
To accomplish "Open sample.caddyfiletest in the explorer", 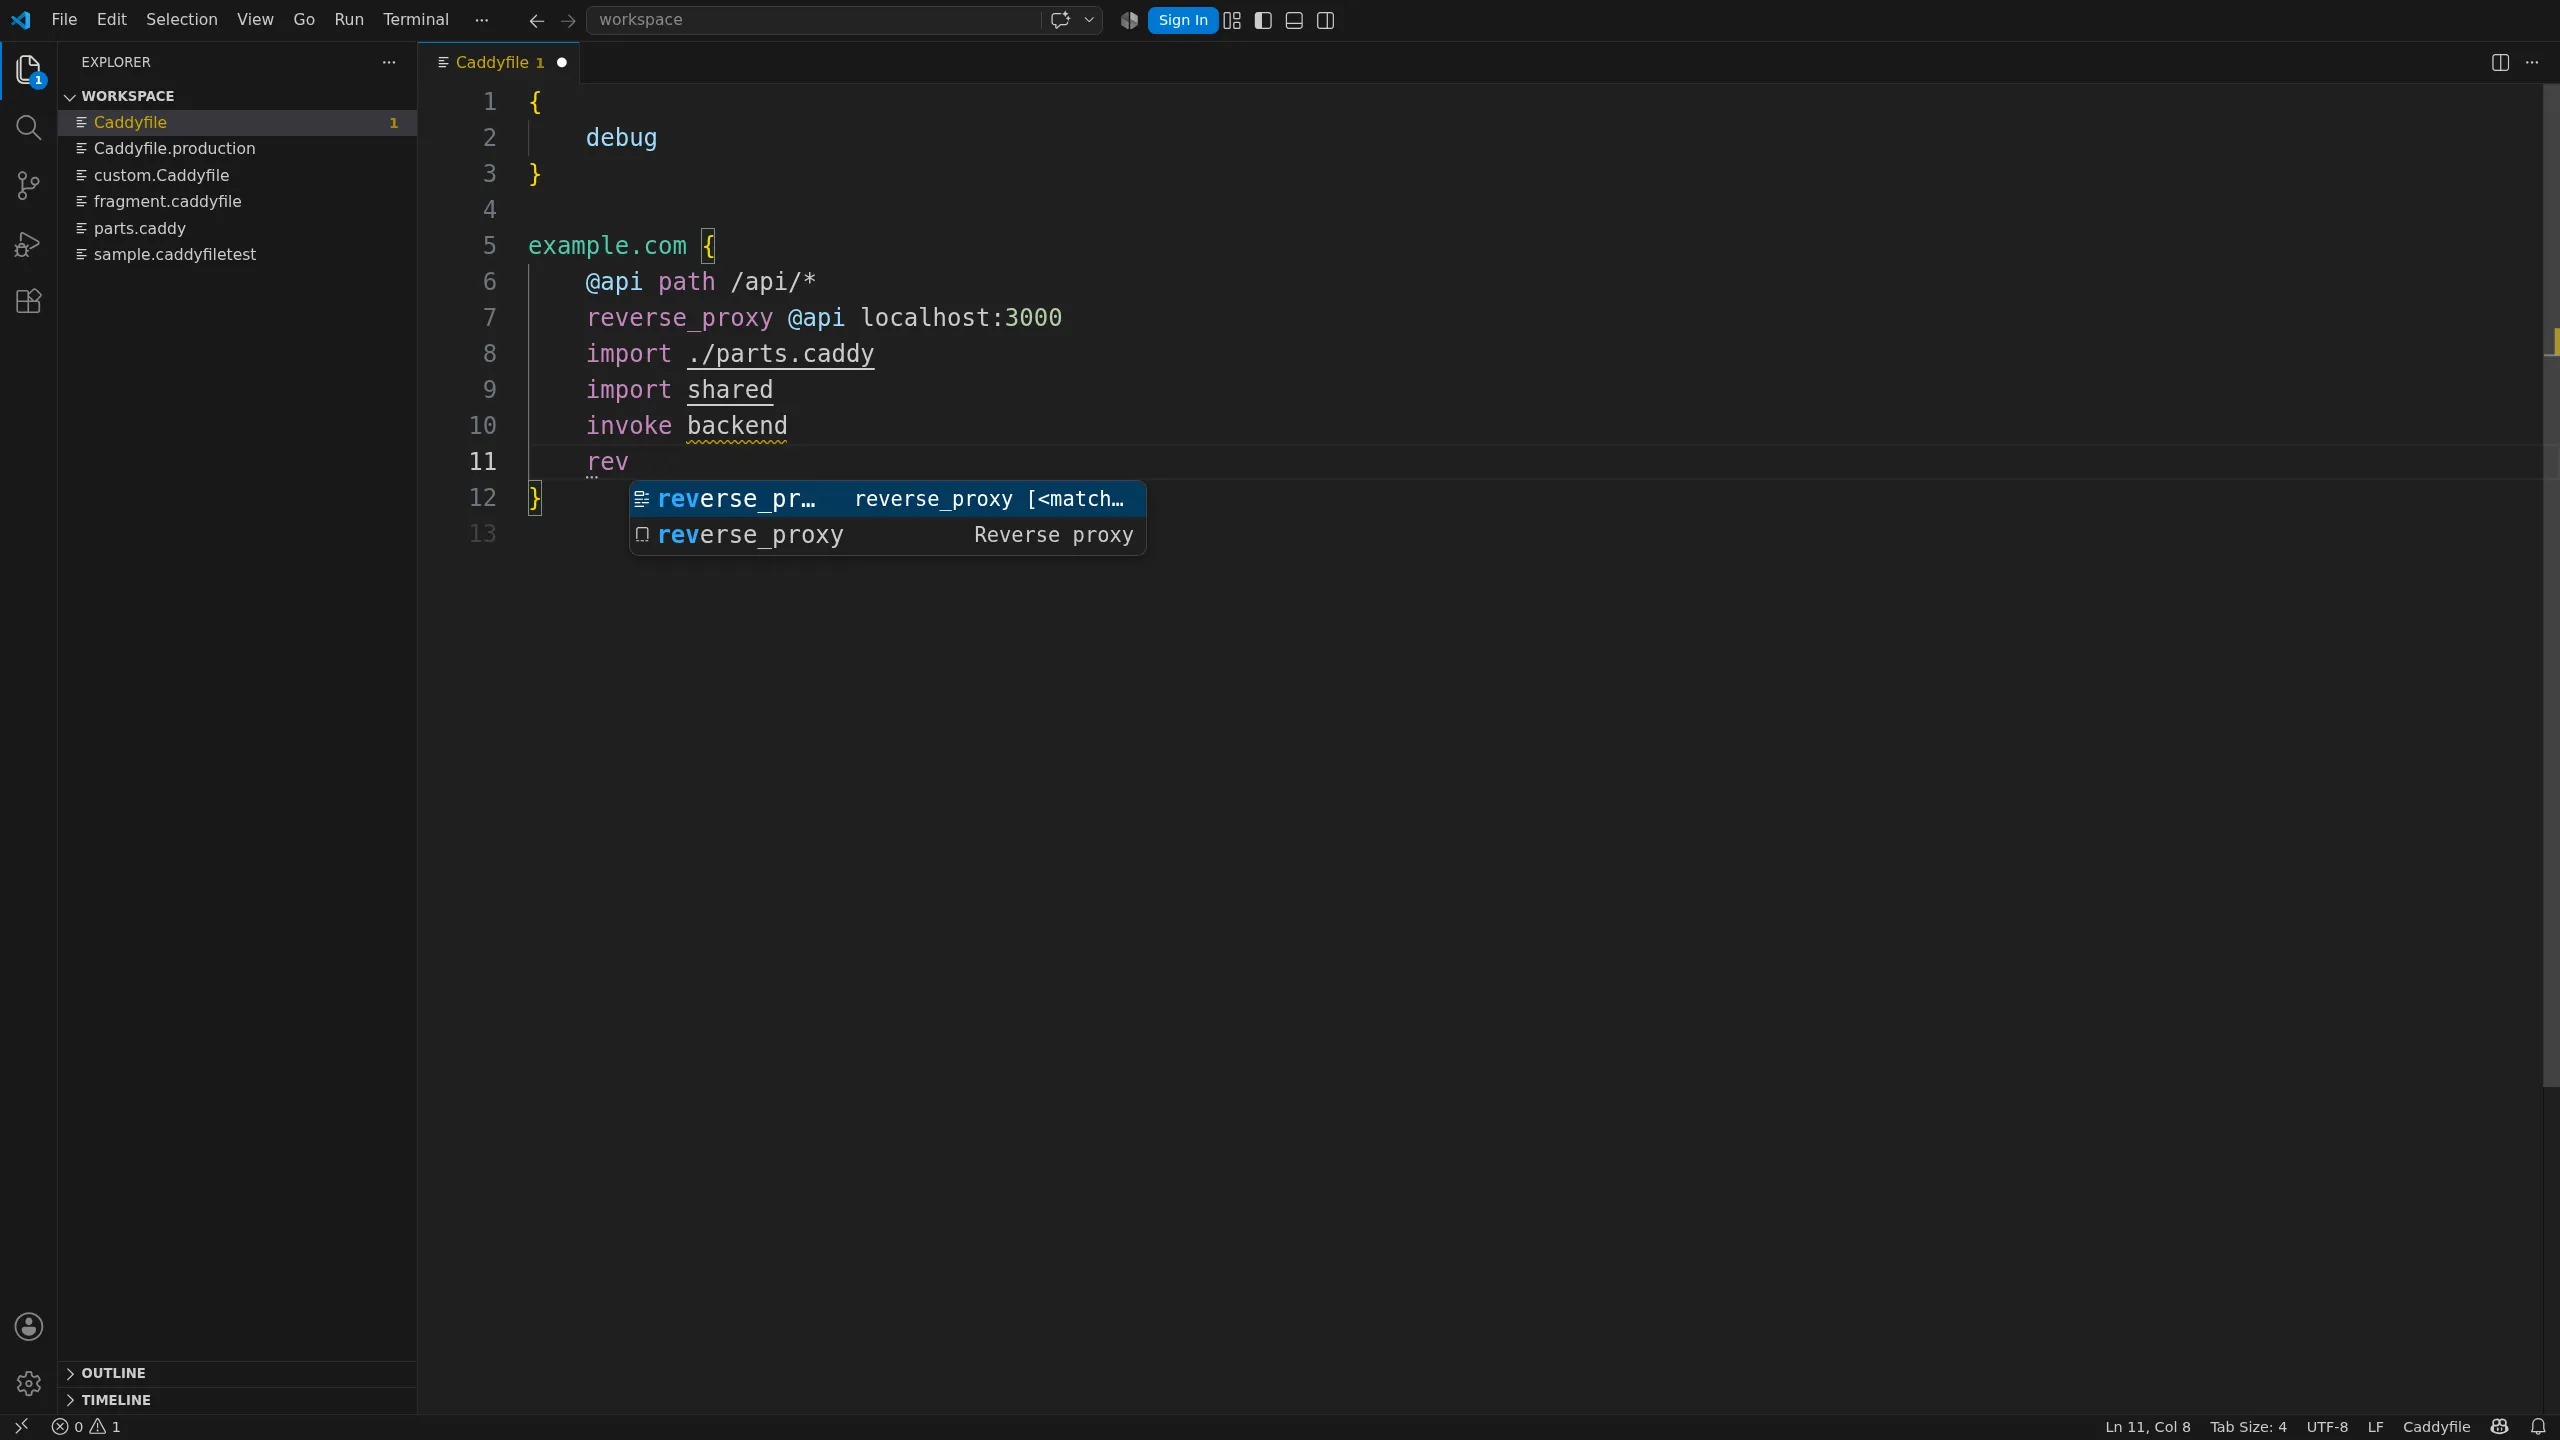I will pos(236,254).
